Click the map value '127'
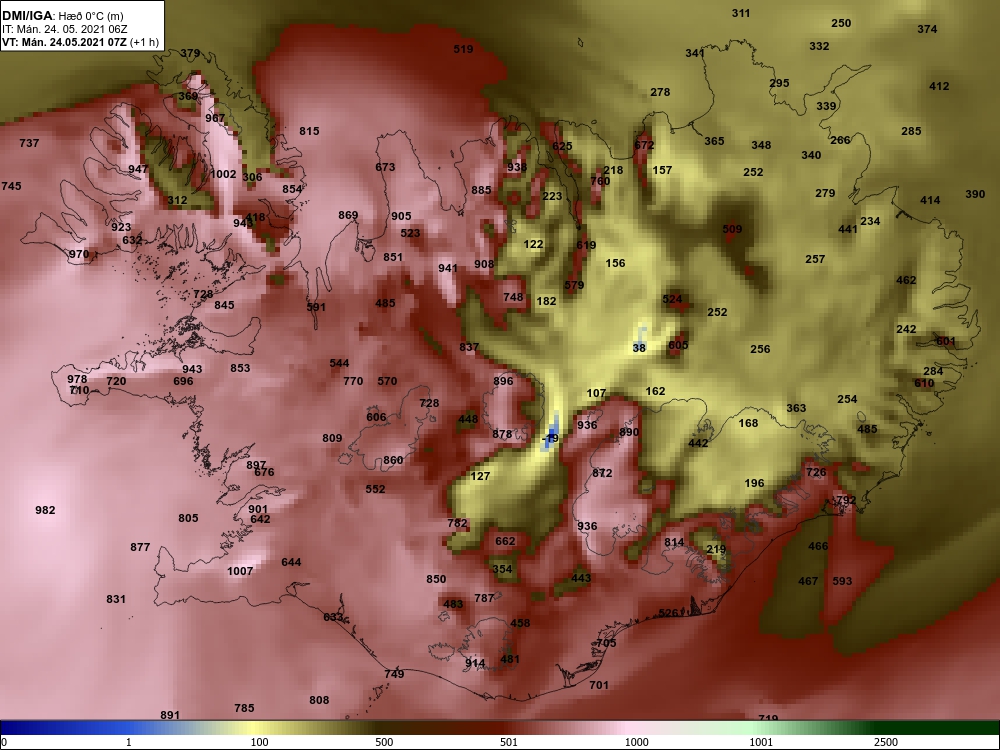The height and width of the screenshot is (750, 1000). coord(480,476)
